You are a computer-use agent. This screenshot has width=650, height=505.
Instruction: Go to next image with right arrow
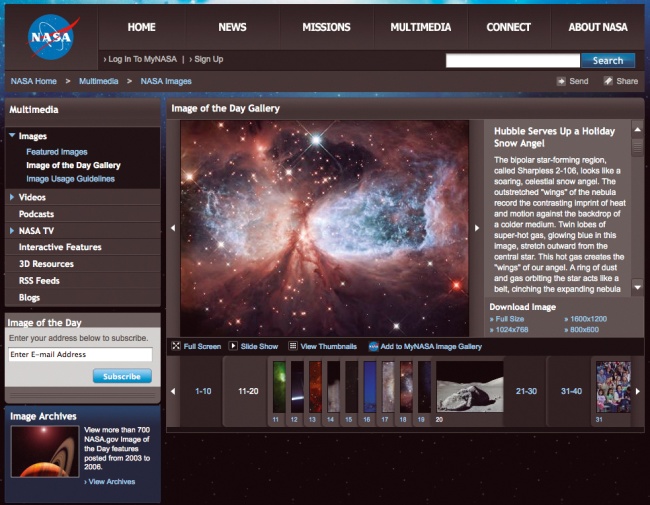click(477, 228)
